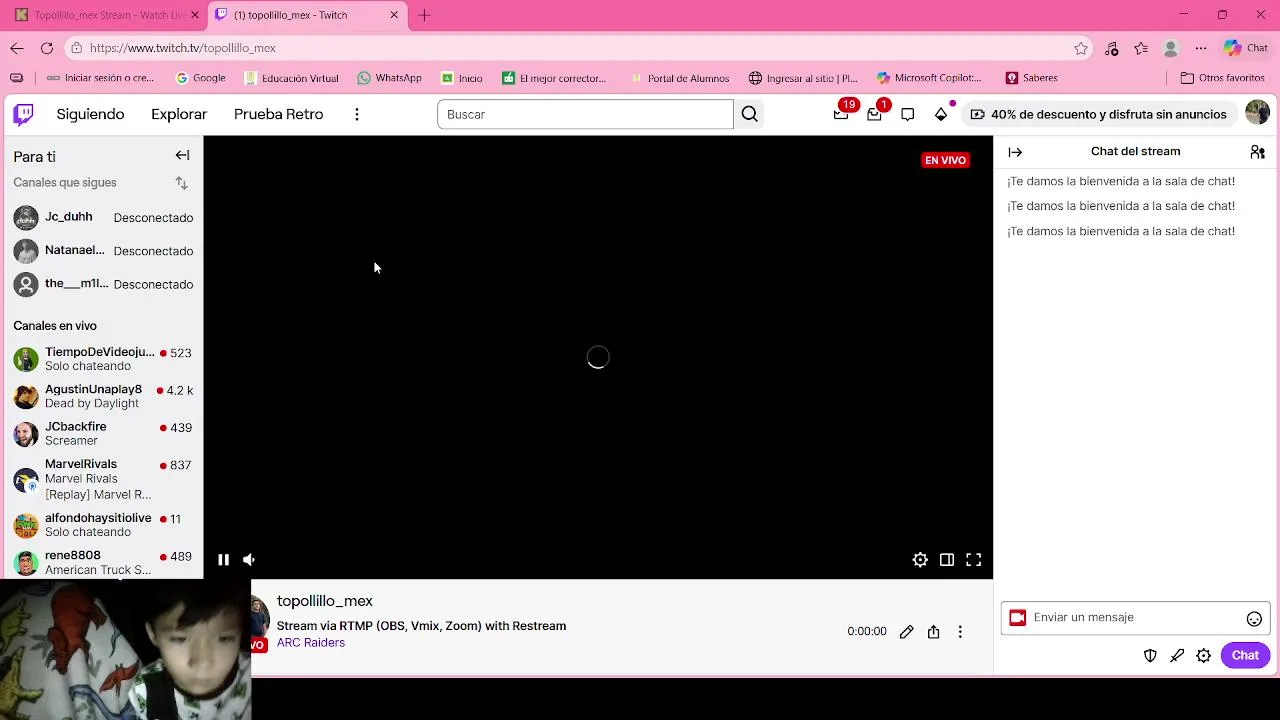
Task: Focus the Enviar un mensaje chat box
Action: tap(1135, 618)
